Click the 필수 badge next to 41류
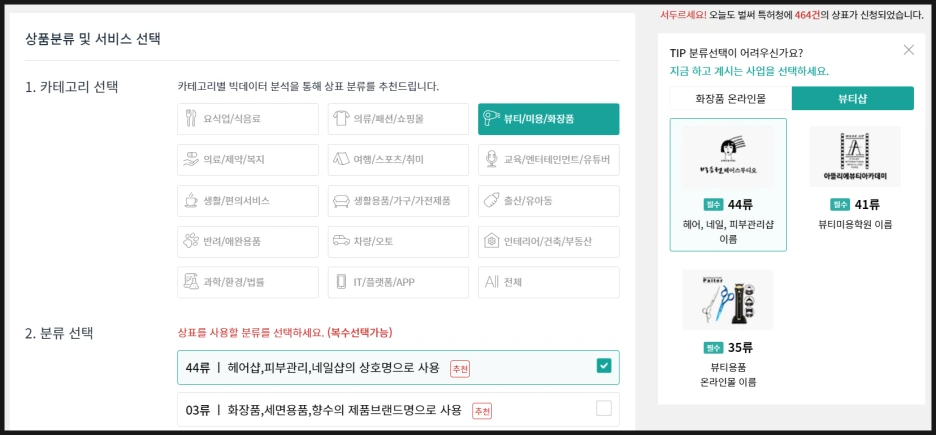The image size is (936, 435). click(840, 205)
